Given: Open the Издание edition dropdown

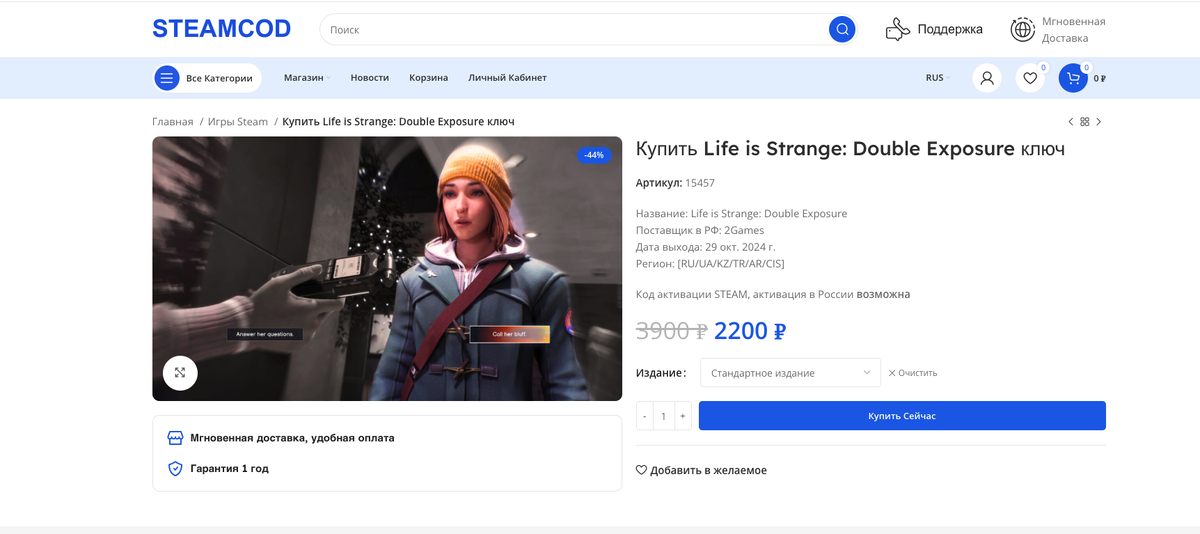Looking at the screenshot, I should (790, 373).
